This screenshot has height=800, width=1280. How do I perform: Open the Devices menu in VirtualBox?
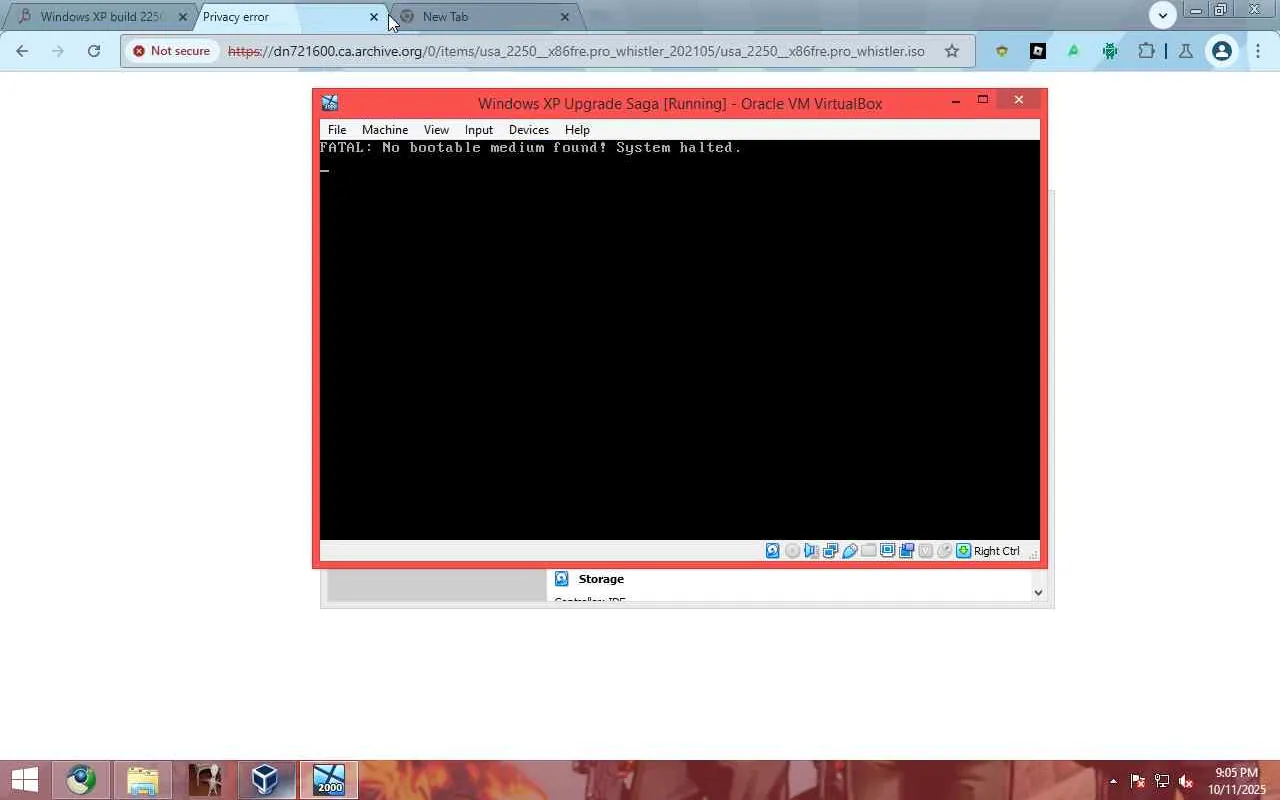[529, 130]
